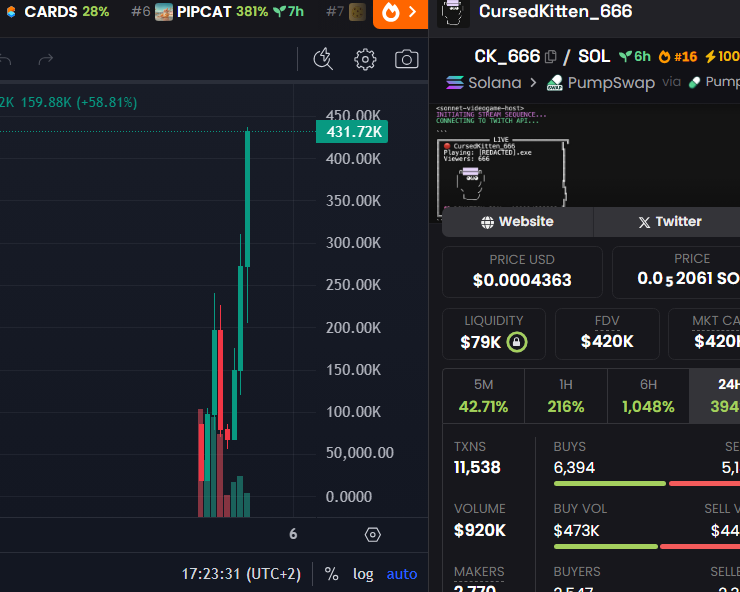This screenshot has height=592, width=740.
Task: Click the liquidity lock icon
Action: (517, 342)
